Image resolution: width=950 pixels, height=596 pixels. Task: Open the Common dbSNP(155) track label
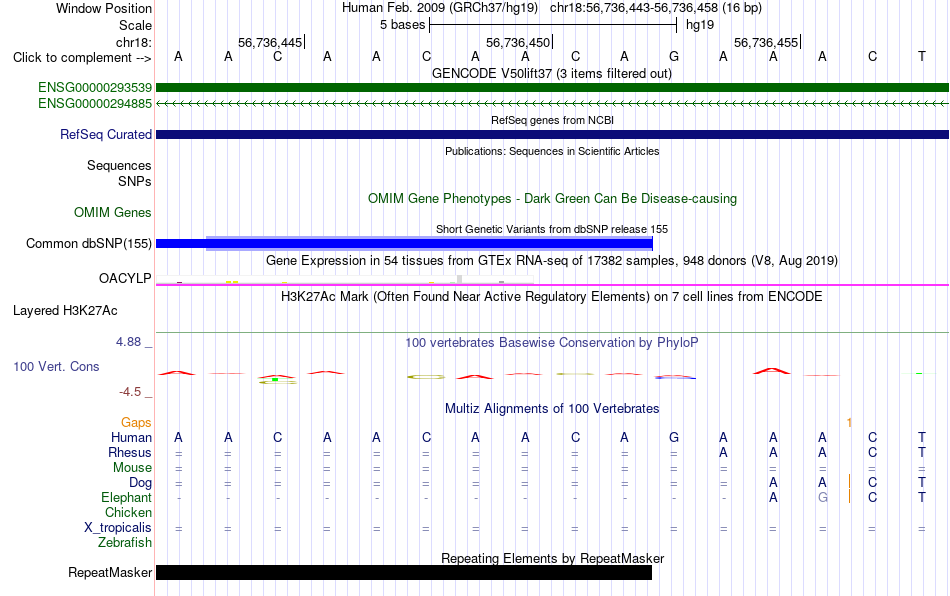[89, 243]
